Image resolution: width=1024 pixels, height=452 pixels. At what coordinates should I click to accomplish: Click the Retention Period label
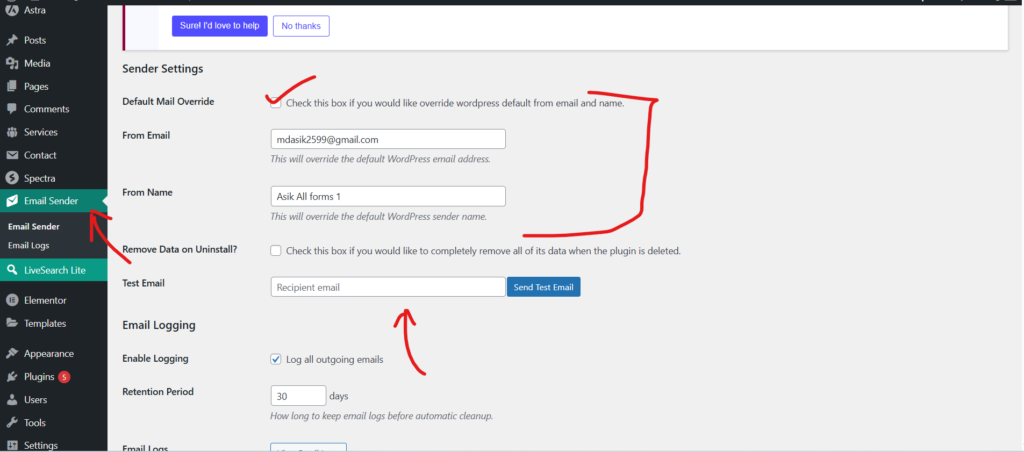pyautogui.click(x=157, y=392)
